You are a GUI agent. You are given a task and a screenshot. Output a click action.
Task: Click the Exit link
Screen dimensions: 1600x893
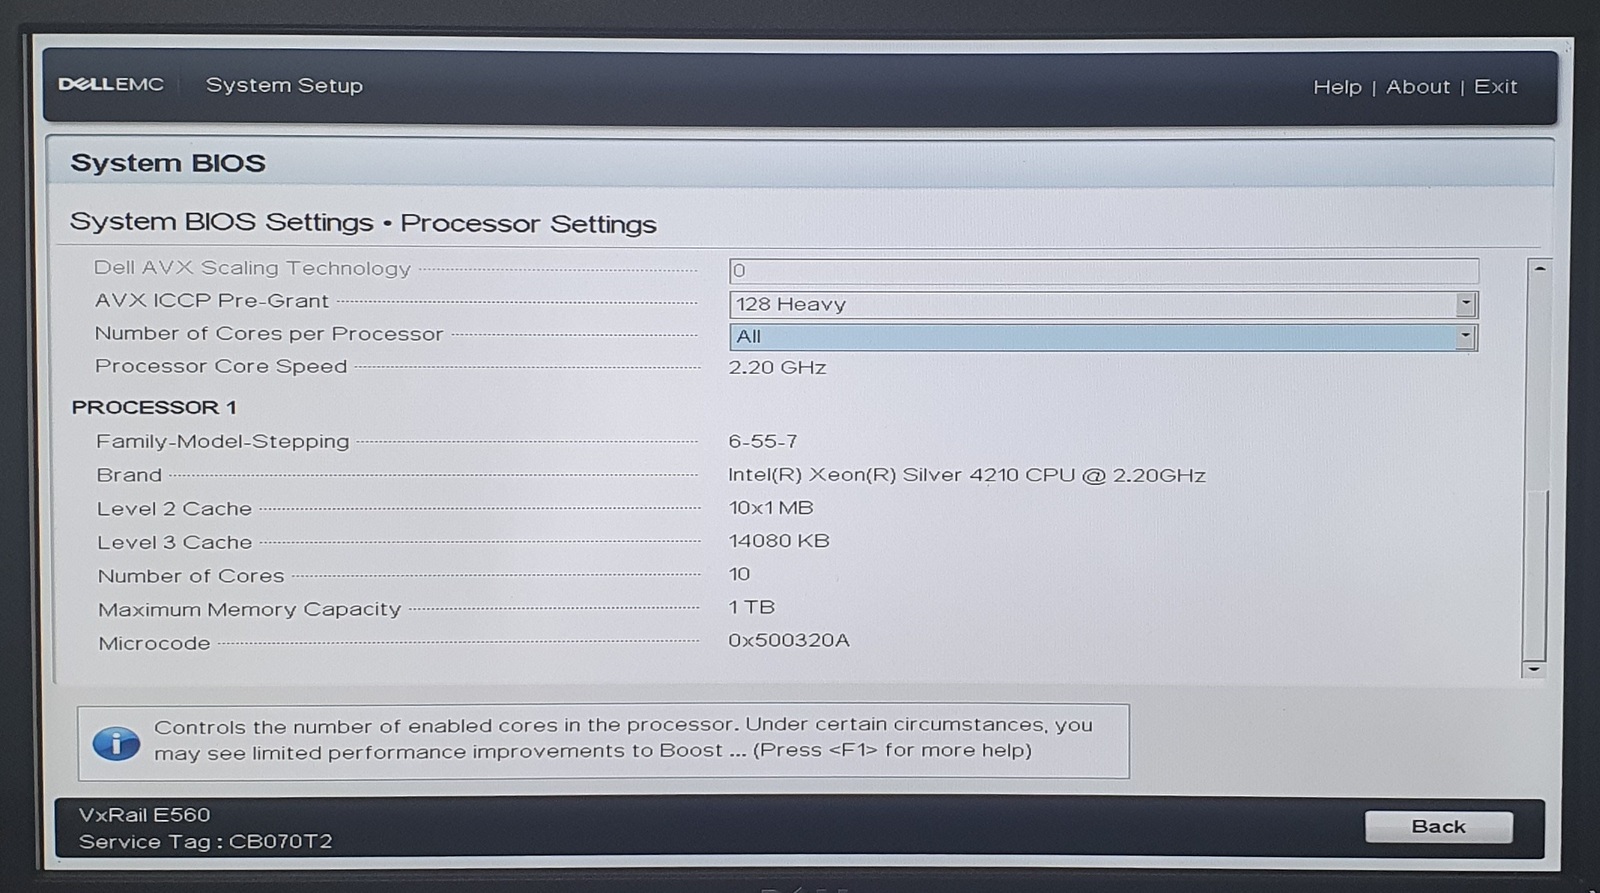pyautogui.click(x=1495, y=87)
